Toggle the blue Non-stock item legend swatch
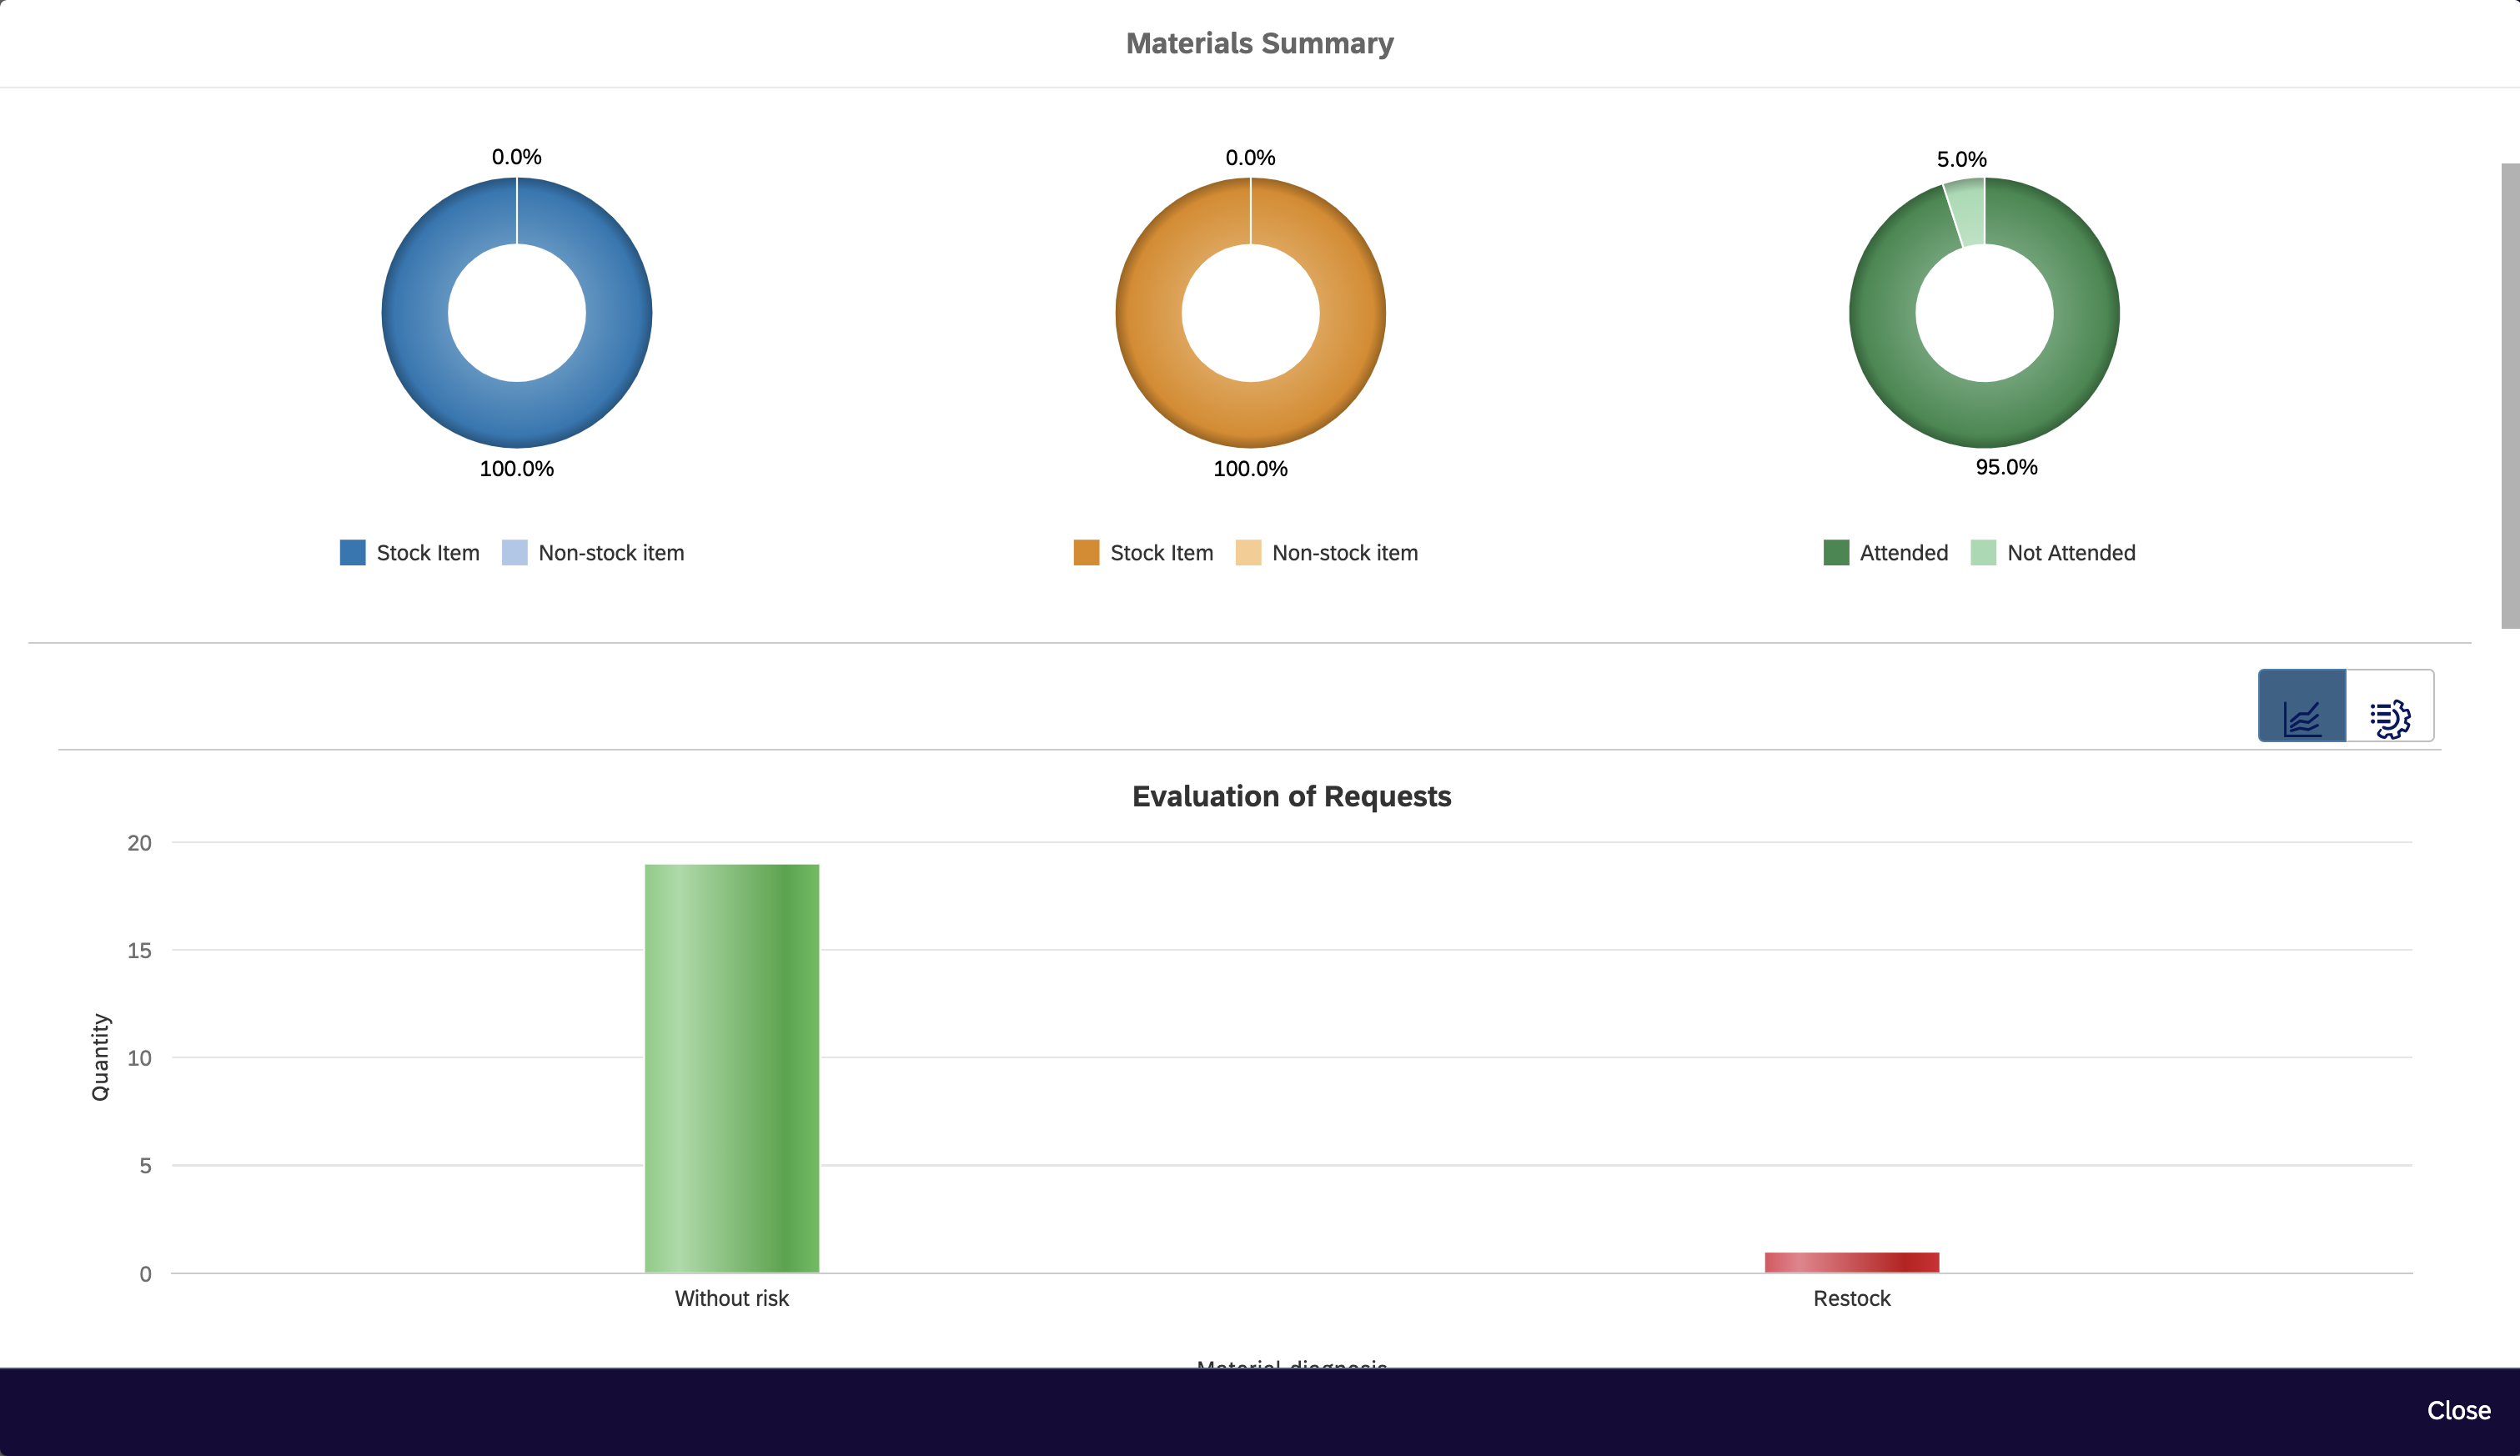 (x=514, y=553)
